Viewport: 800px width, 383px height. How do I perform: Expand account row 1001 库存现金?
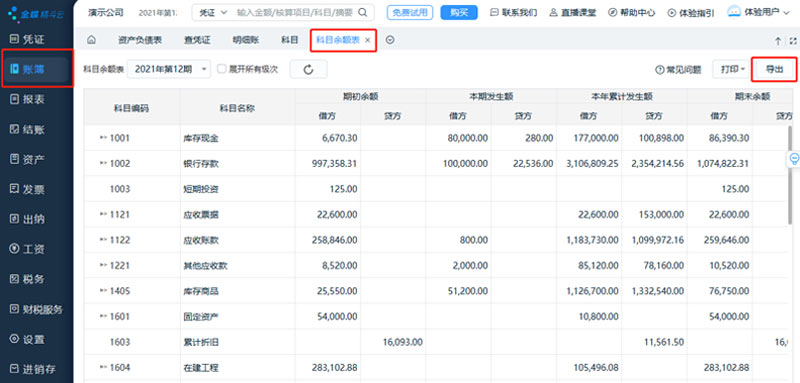(x=104, y=138)
